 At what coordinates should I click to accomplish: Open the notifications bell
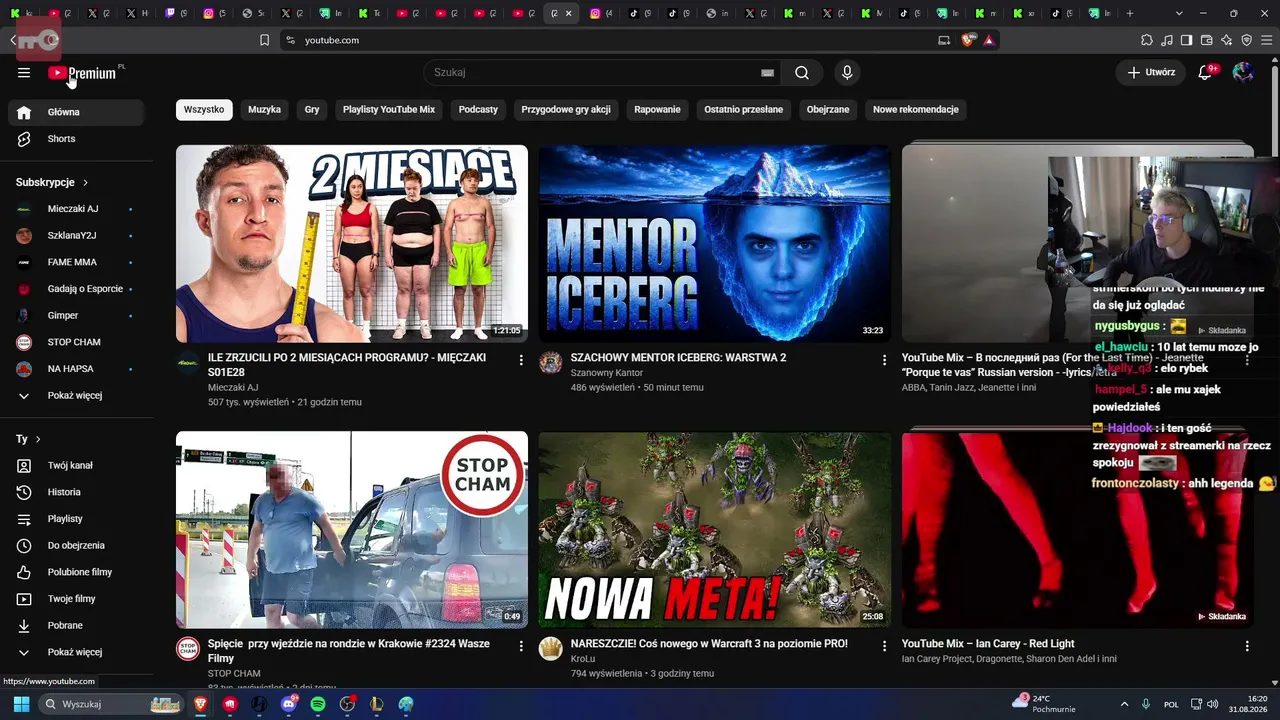[1205, 72]
